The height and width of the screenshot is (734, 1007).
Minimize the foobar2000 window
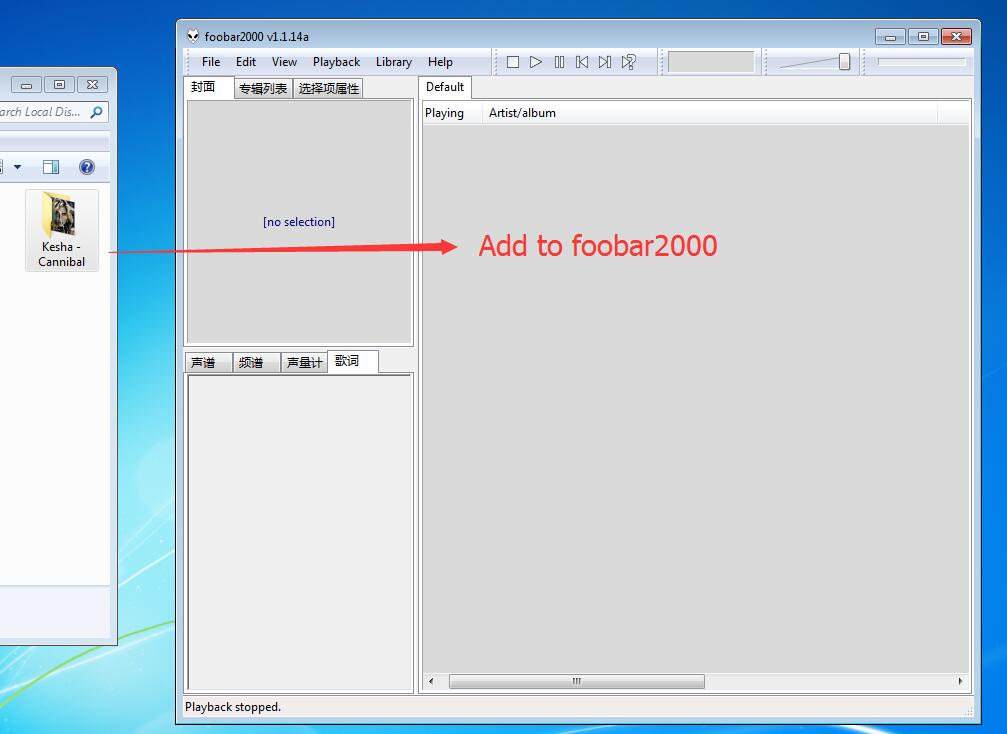pyautogui.click(x=890, y=37)
